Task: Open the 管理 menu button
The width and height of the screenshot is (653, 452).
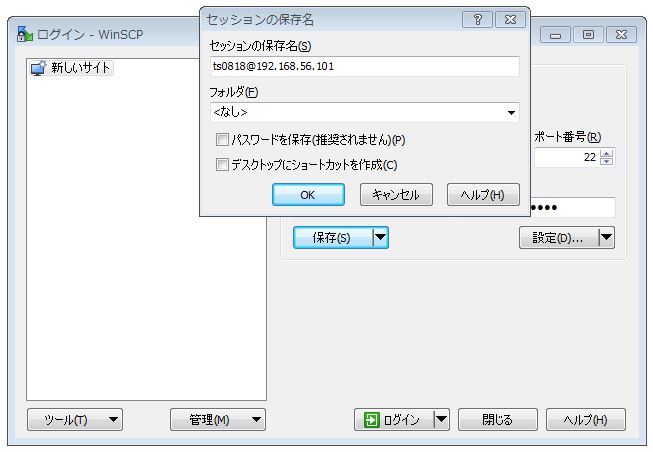Action: 218,420
